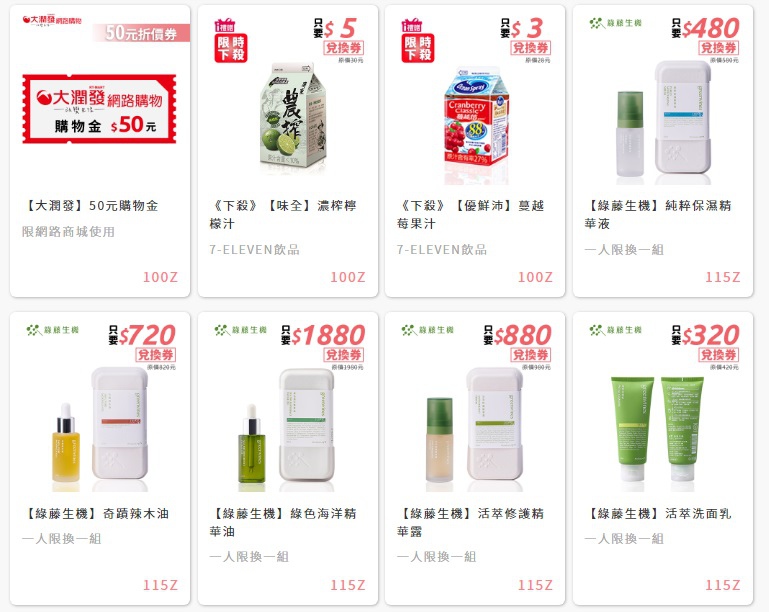The width and height of the screenshot is (769, 612).
Task: Open 【綠藤生機】活萃修護精華露 product link
Action: pos(471,522)
